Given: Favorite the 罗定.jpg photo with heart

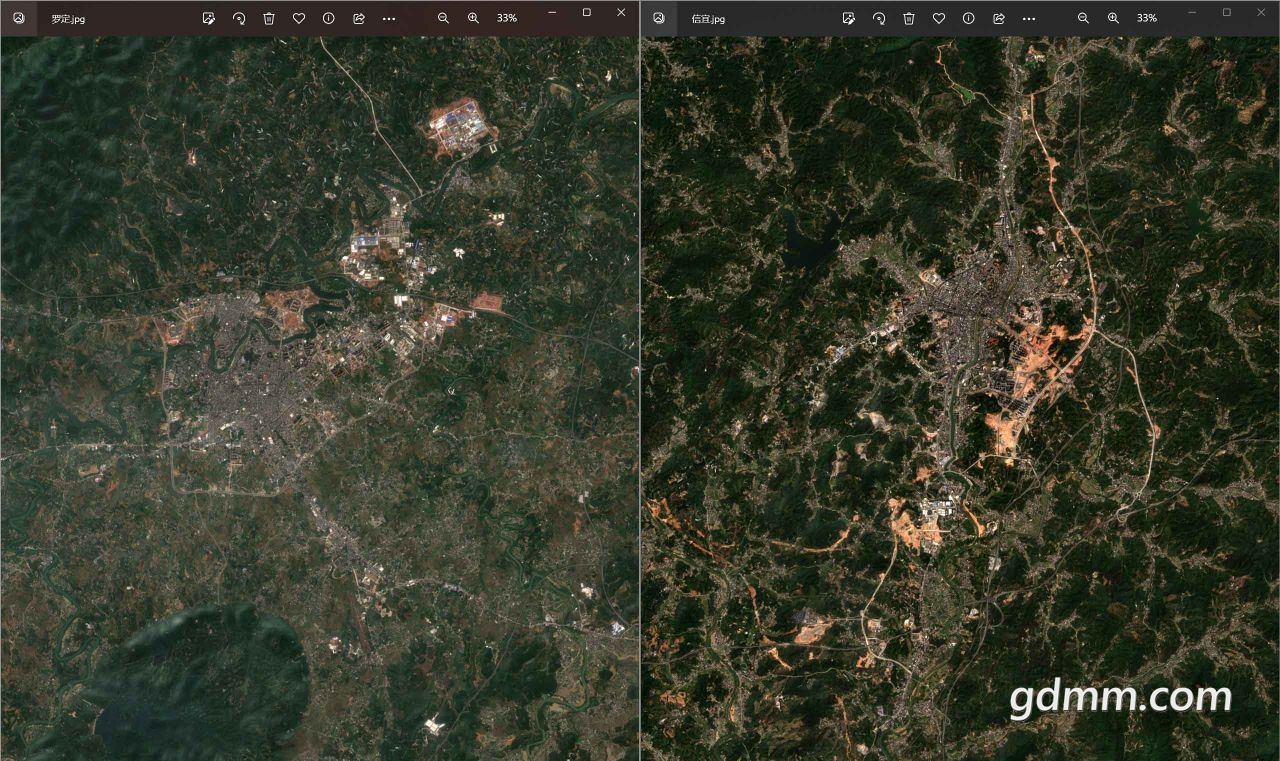Looking at the screenshot, I should coord(298,18).
